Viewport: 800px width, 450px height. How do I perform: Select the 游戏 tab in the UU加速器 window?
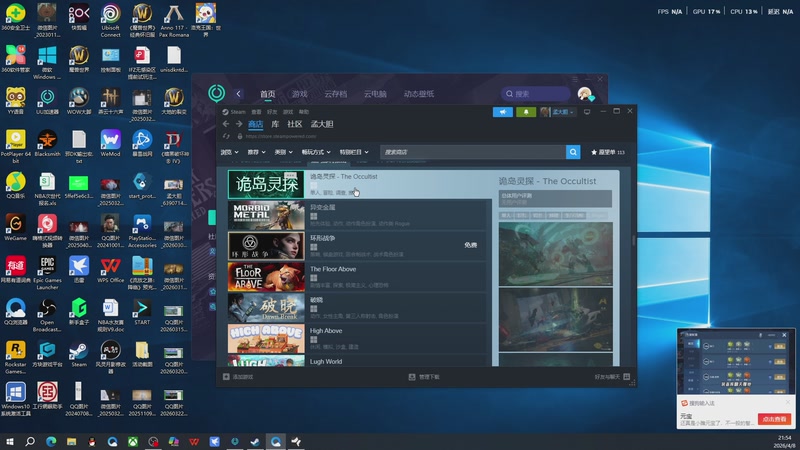(x=299, y=94)
